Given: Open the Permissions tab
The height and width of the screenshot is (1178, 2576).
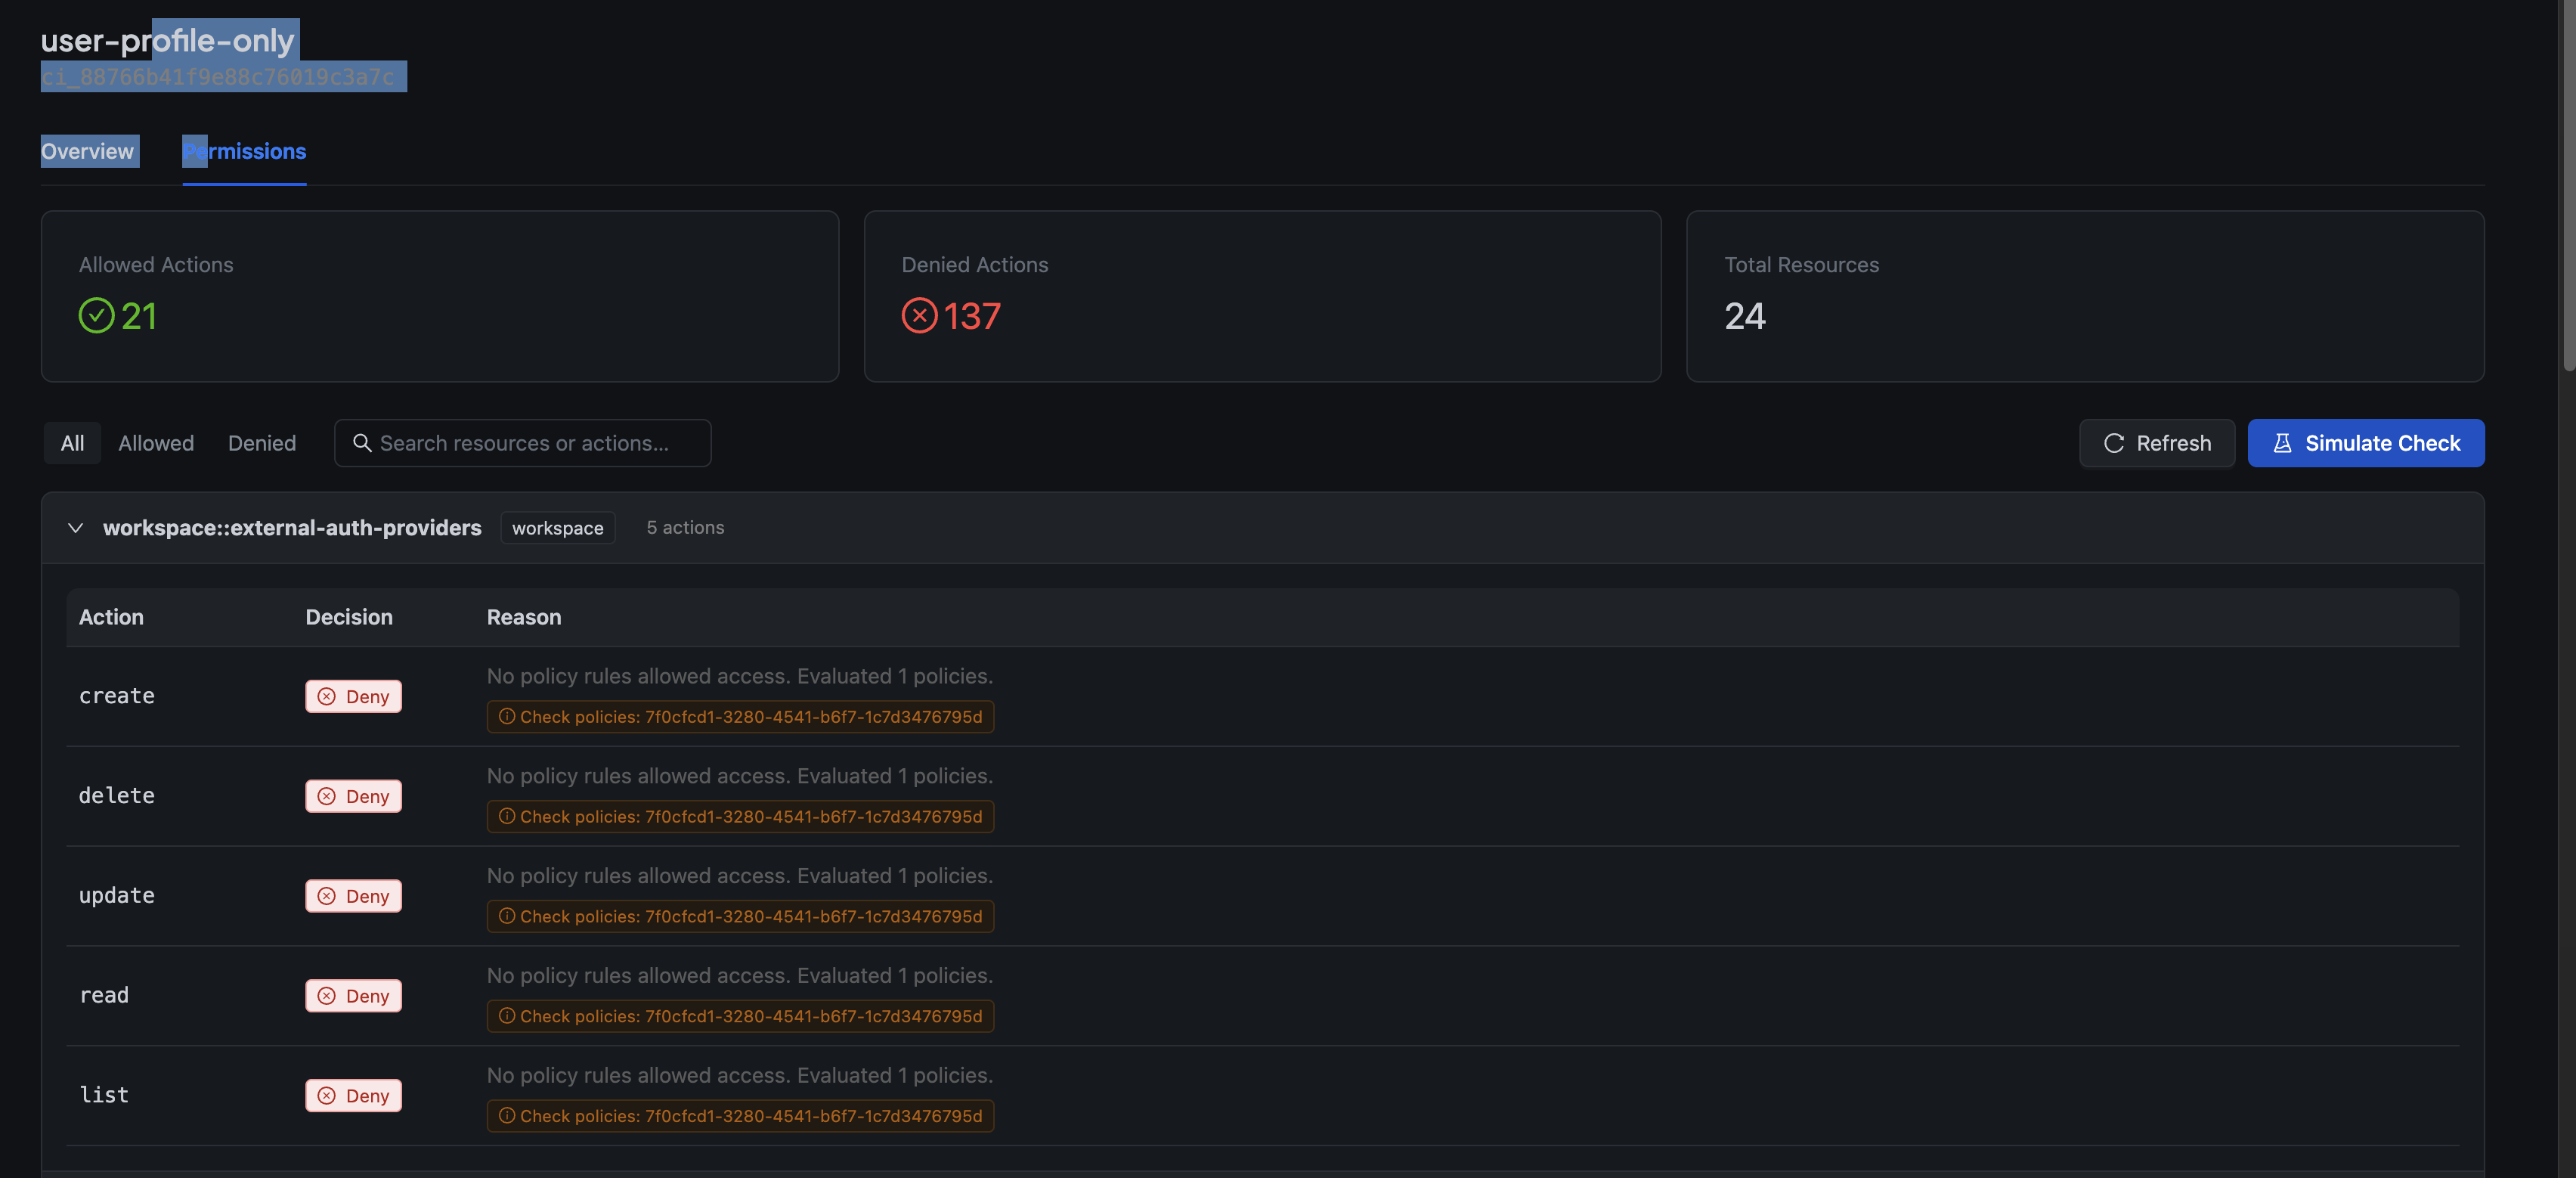Looking at the screenshot, I should [244, 151].
